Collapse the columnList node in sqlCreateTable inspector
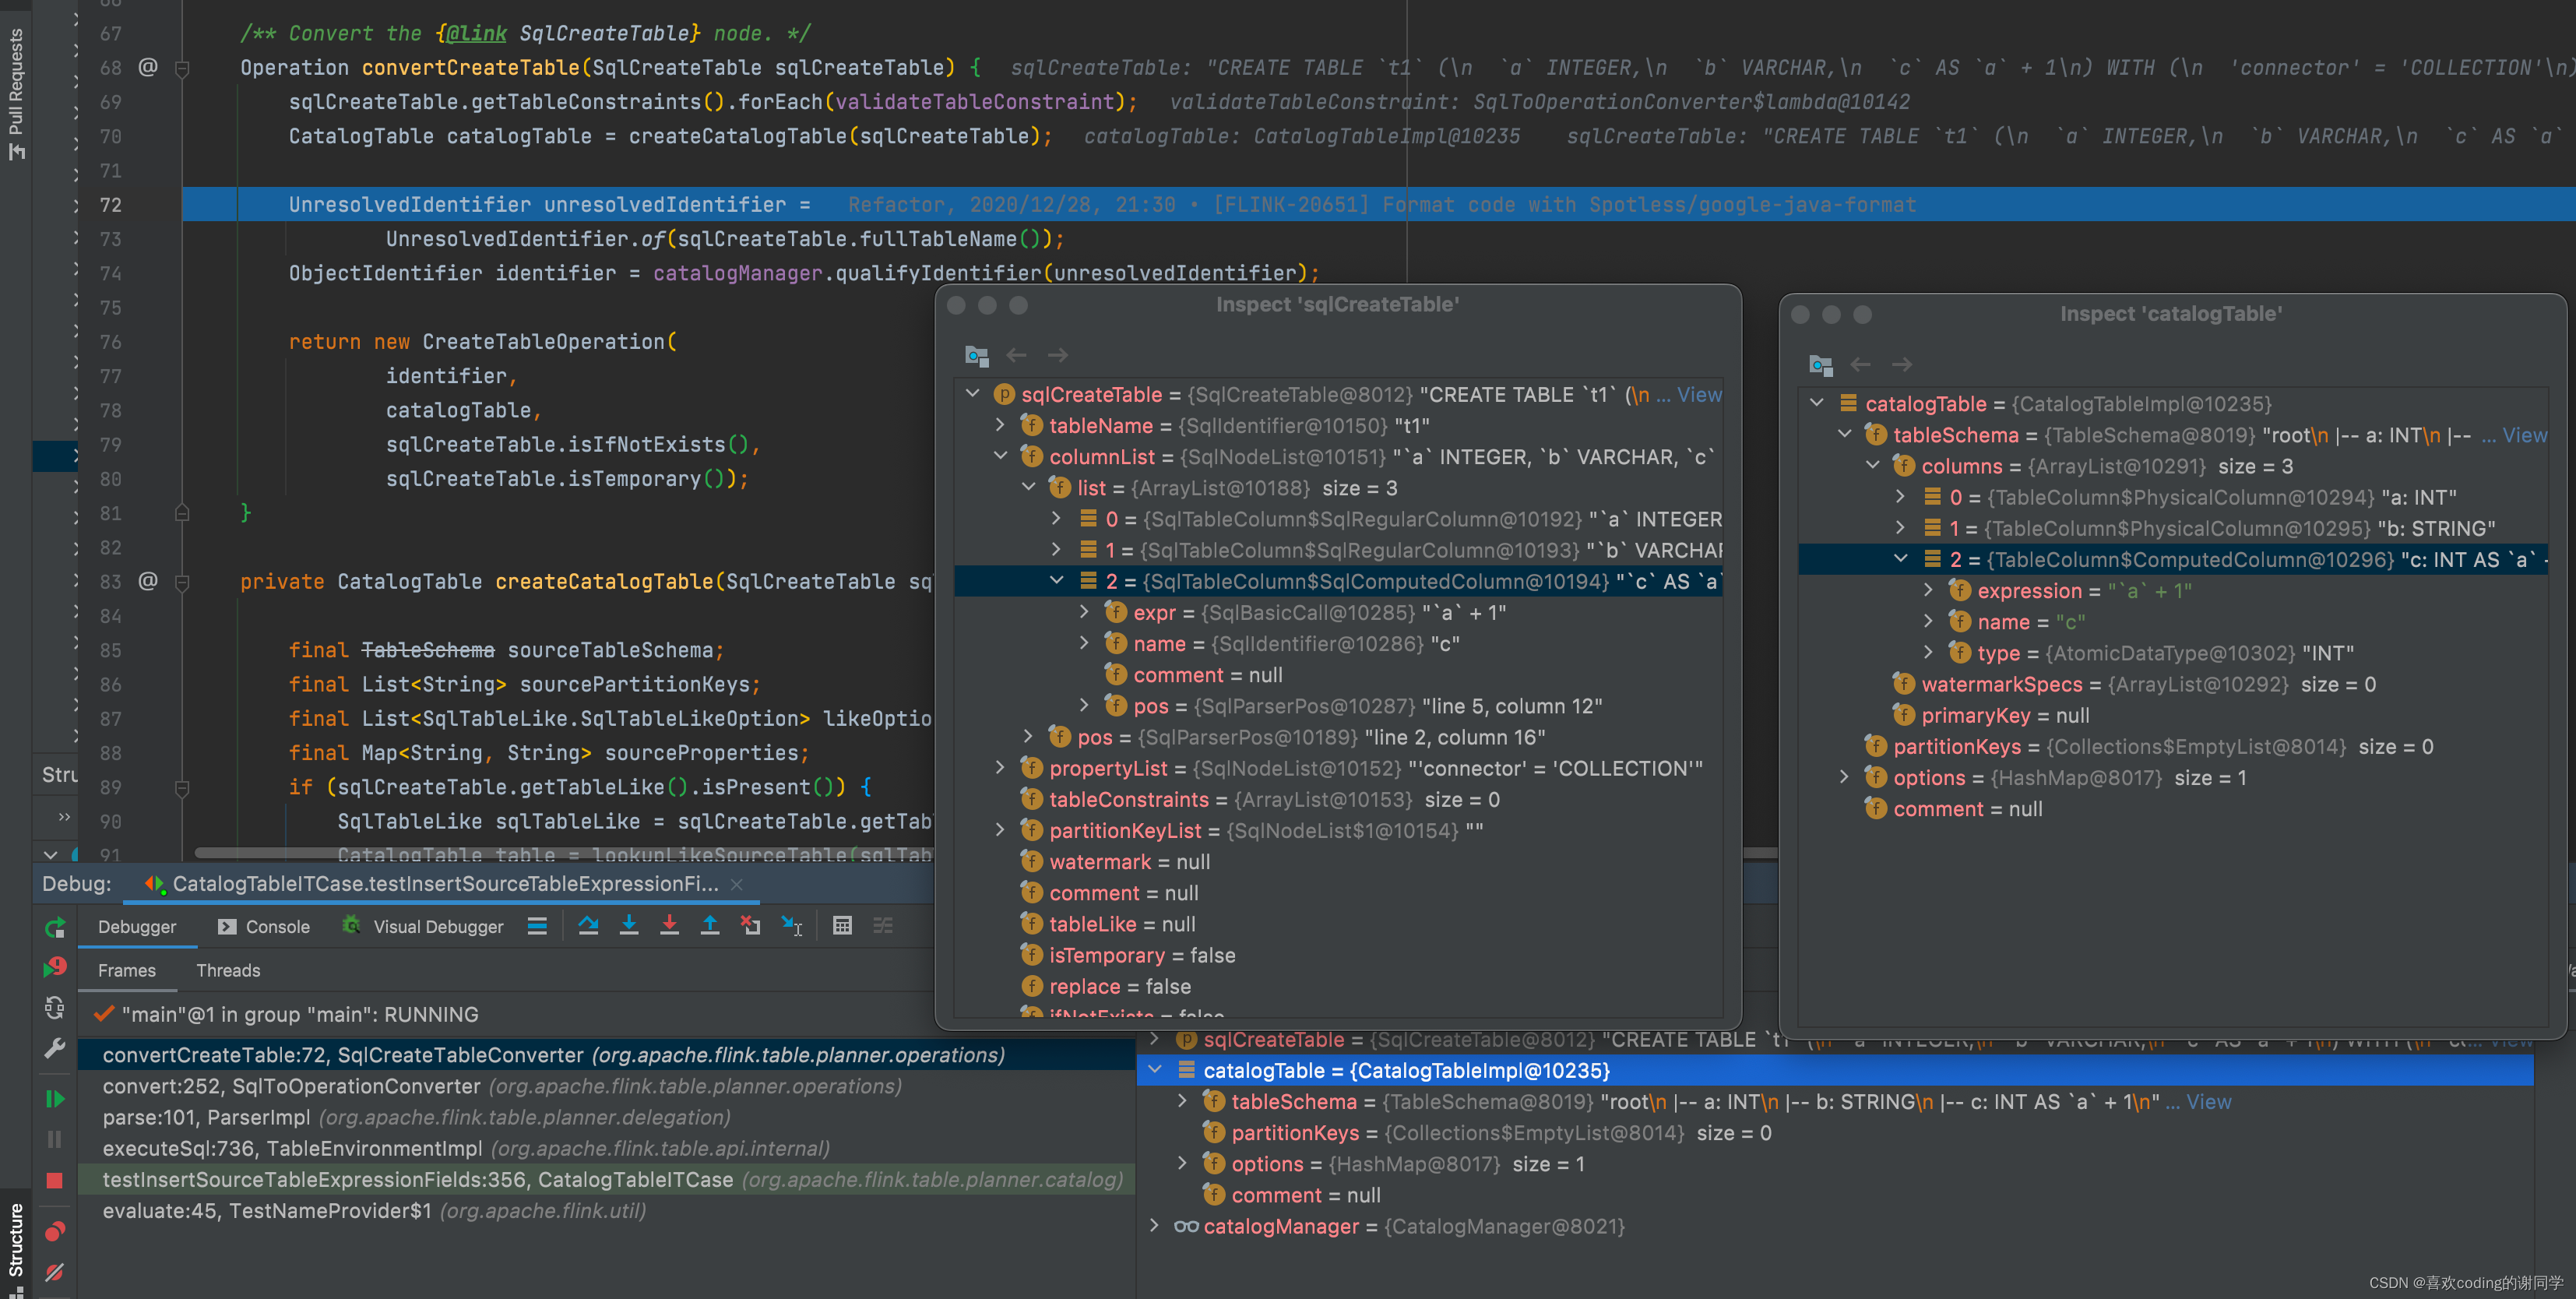This screenshot has height=1299, width=2576. coord(1000,456)
